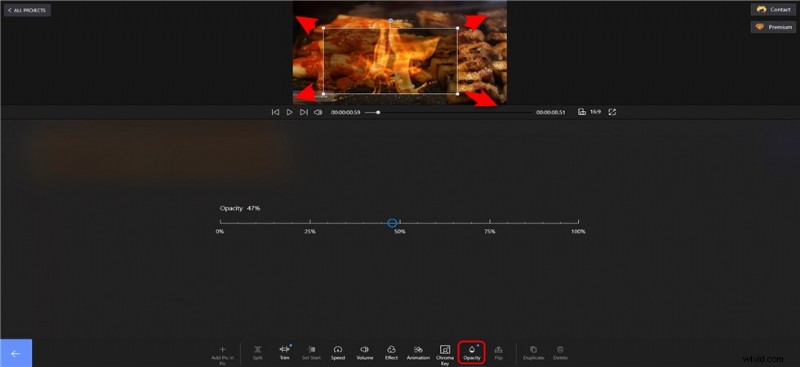The height and width of the screenshot is (367, 800).
Task: Click the total duration 00:00:08.51
Action: coord(551,112)
